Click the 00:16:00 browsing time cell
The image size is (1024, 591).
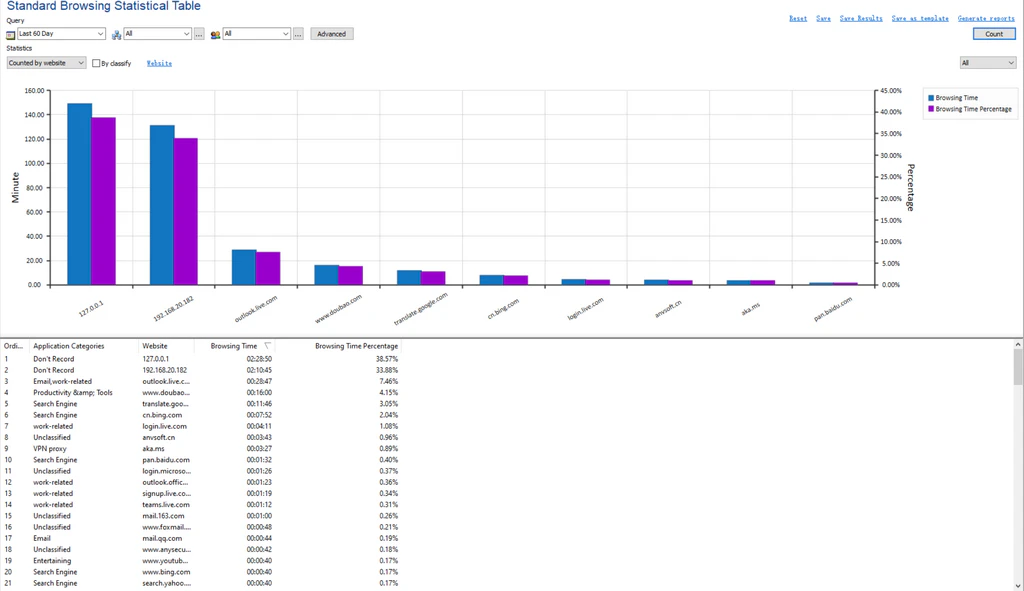click(x=259, y=392)
